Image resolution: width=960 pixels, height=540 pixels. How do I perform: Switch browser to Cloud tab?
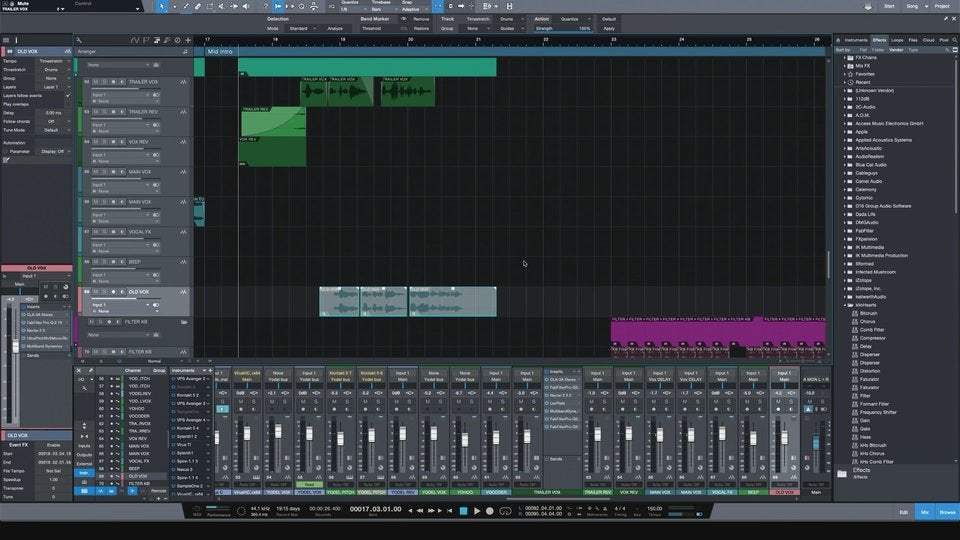coord(929,40)
